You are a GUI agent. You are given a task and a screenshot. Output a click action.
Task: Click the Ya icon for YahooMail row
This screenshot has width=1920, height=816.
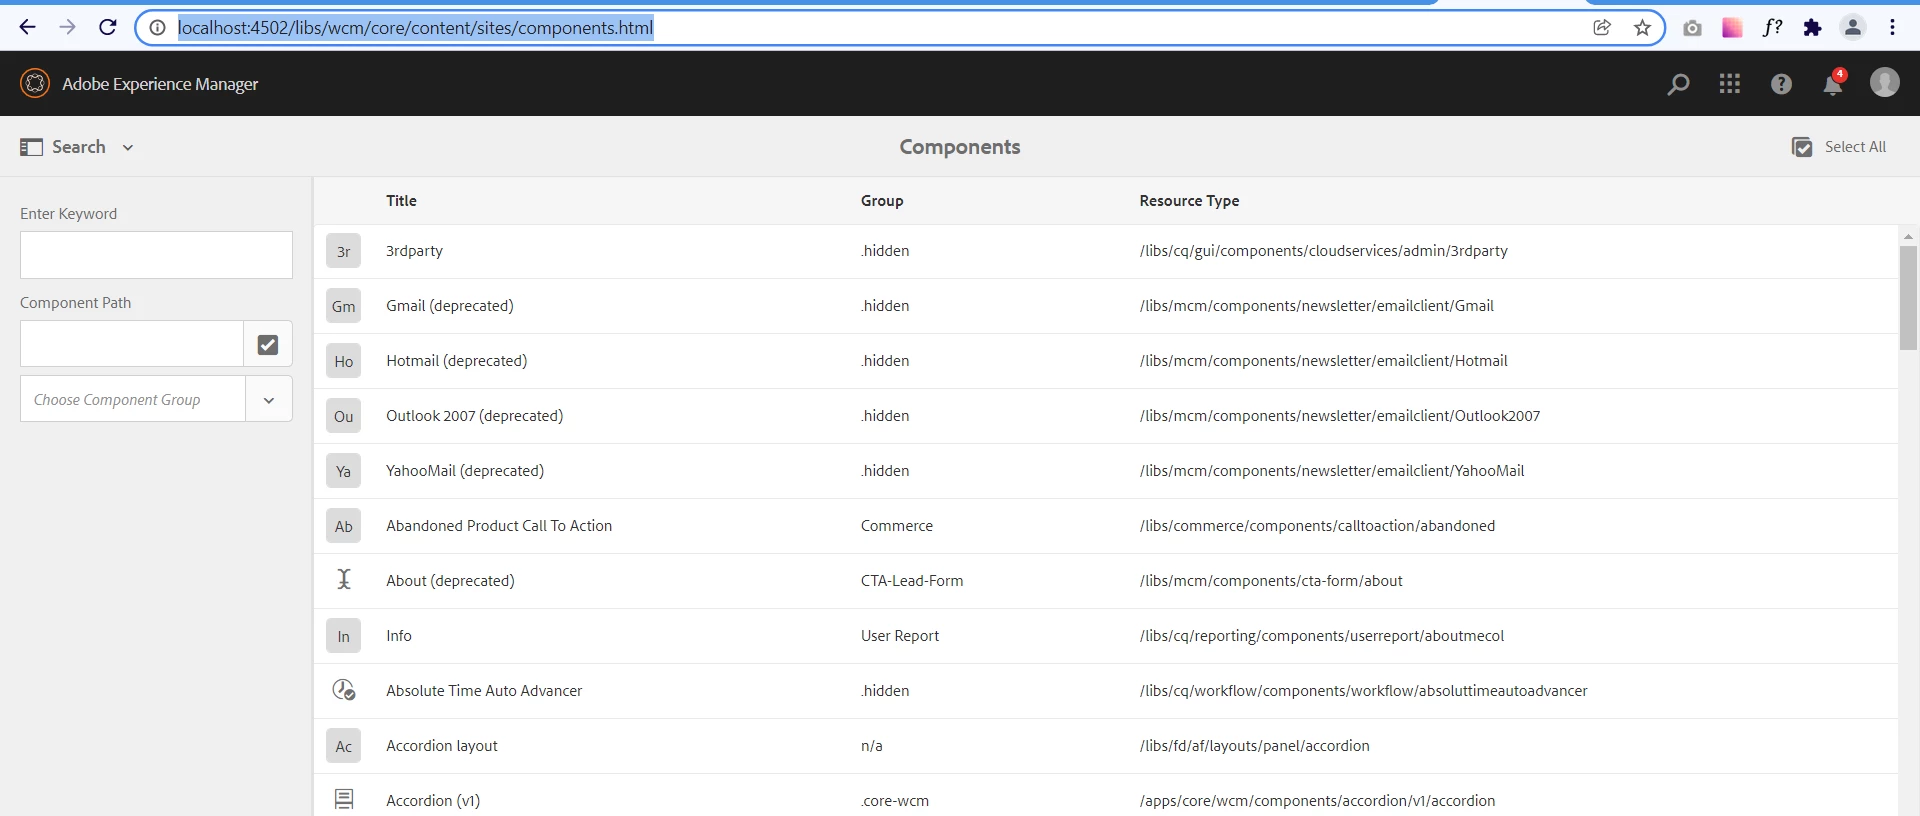(x=343, y=471)
